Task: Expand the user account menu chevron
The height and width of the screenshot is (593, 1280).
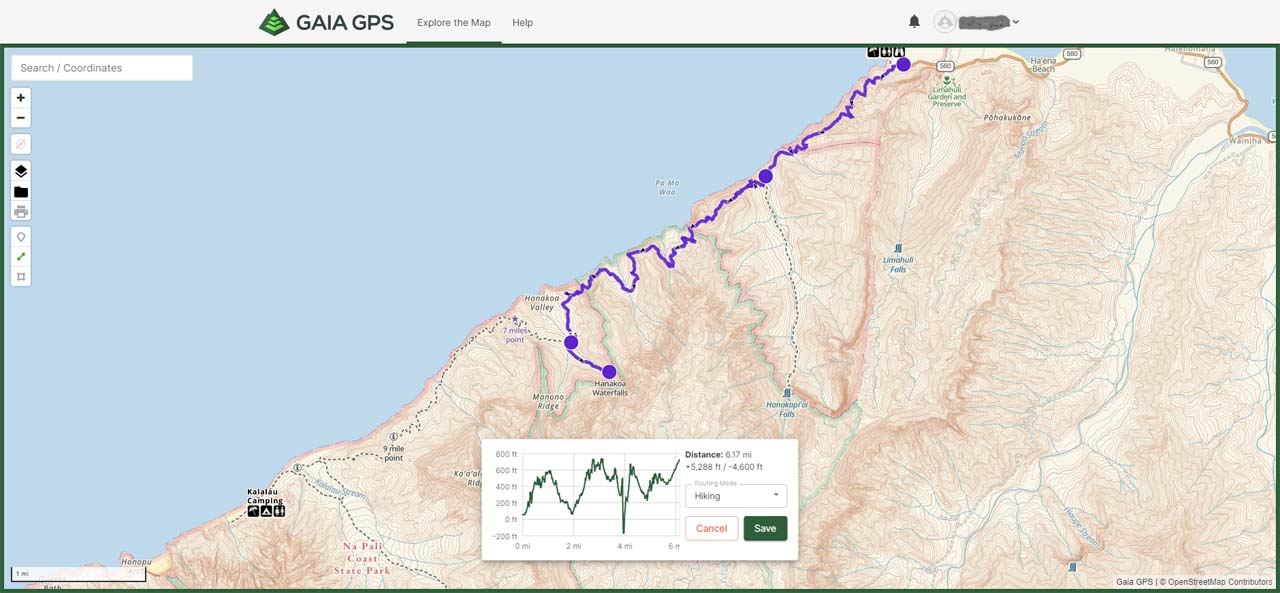Action: (x=1016, y=22)
